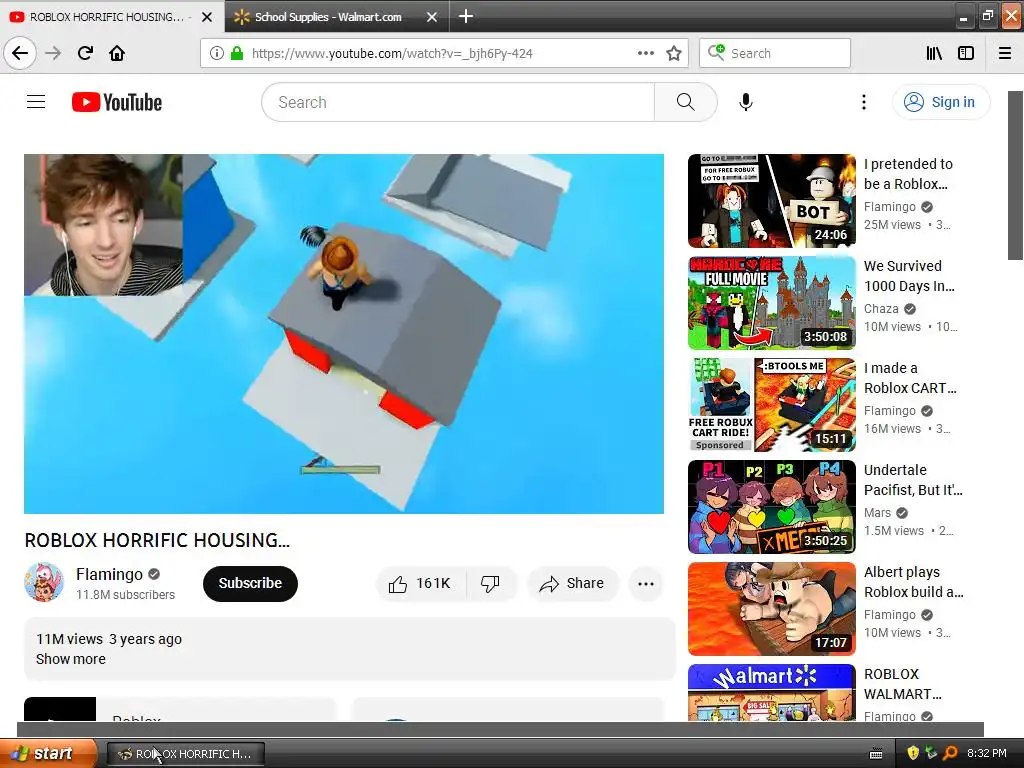The height and width of the screenshot is (768, 1024).
Task: Click in the browser Search box
Action: pos(775,53)
